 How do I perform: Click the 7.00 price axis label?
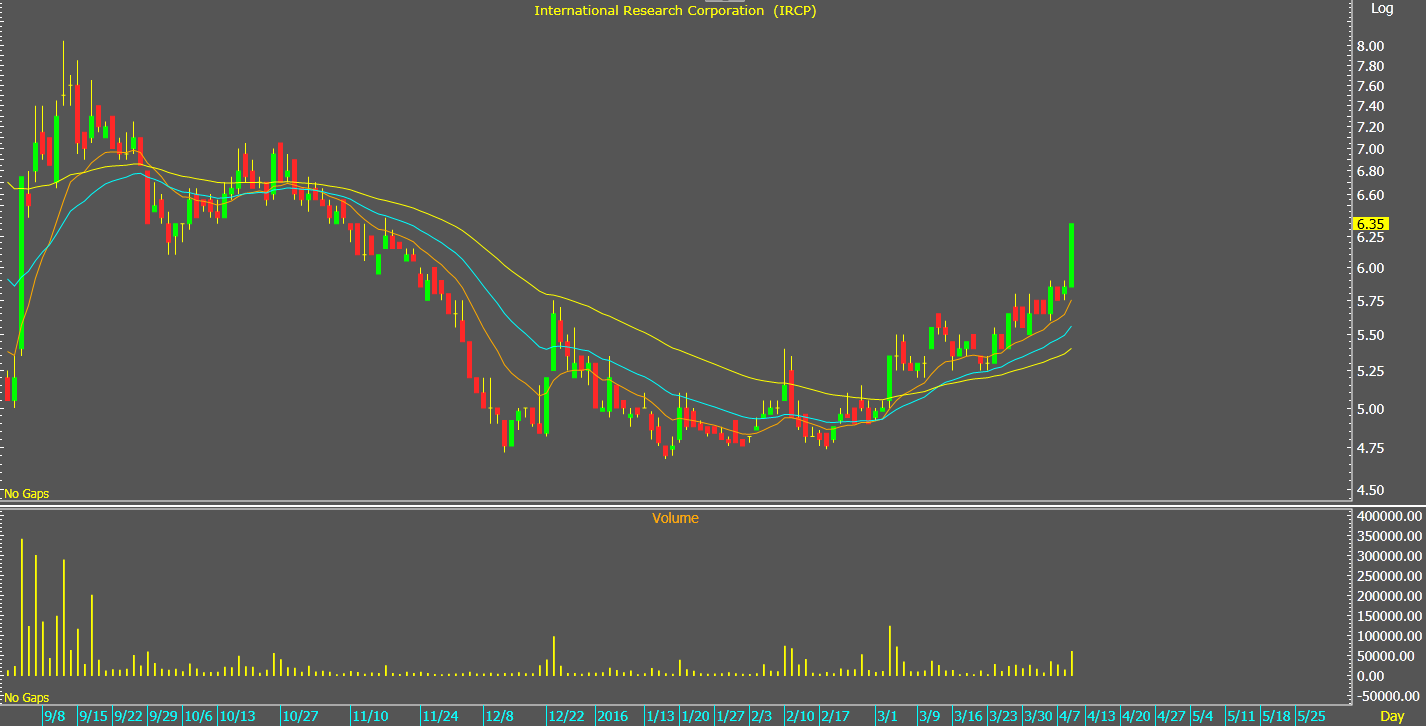pos(1371,149)
